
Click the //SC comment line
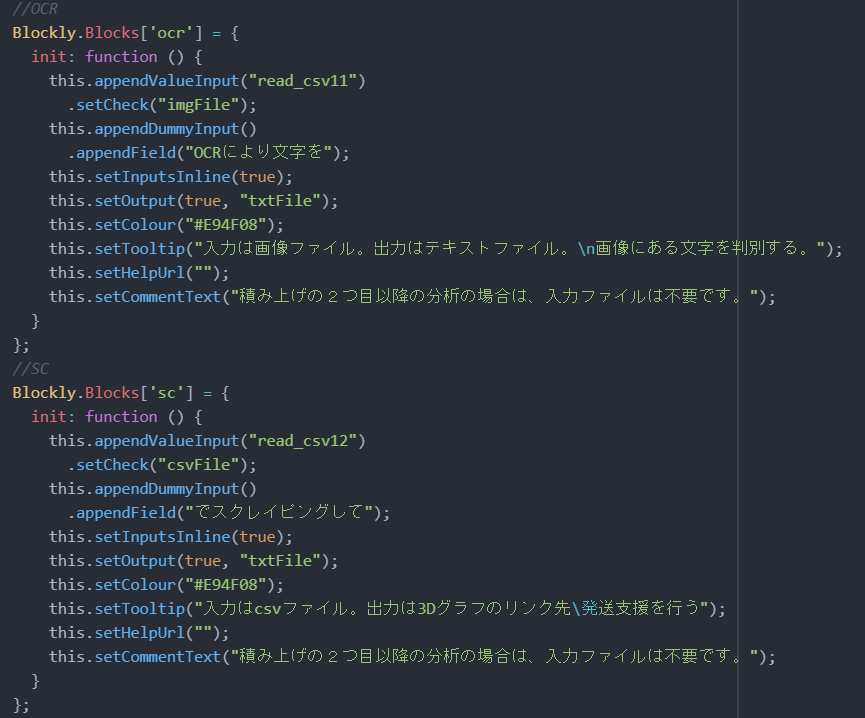pyautogui.click(x=30, y=369)
